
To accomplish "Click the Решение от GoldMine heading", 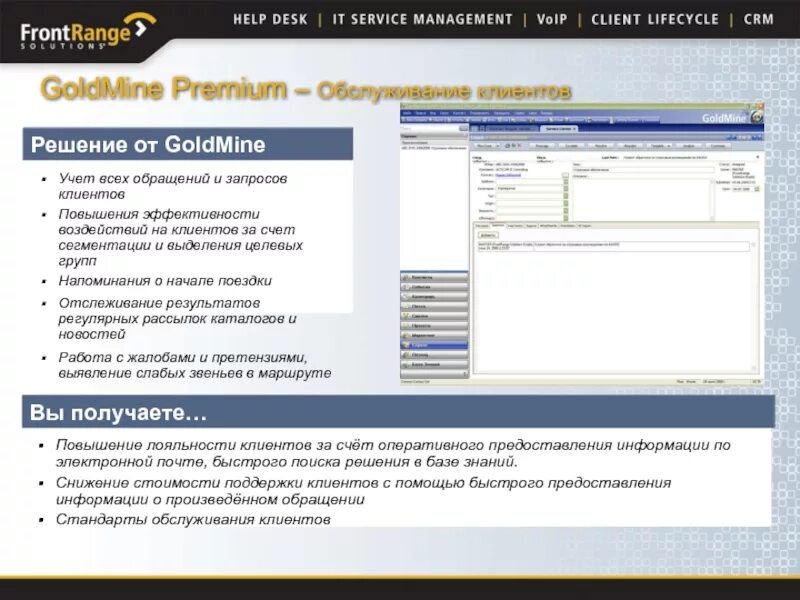I will point(148,144).
